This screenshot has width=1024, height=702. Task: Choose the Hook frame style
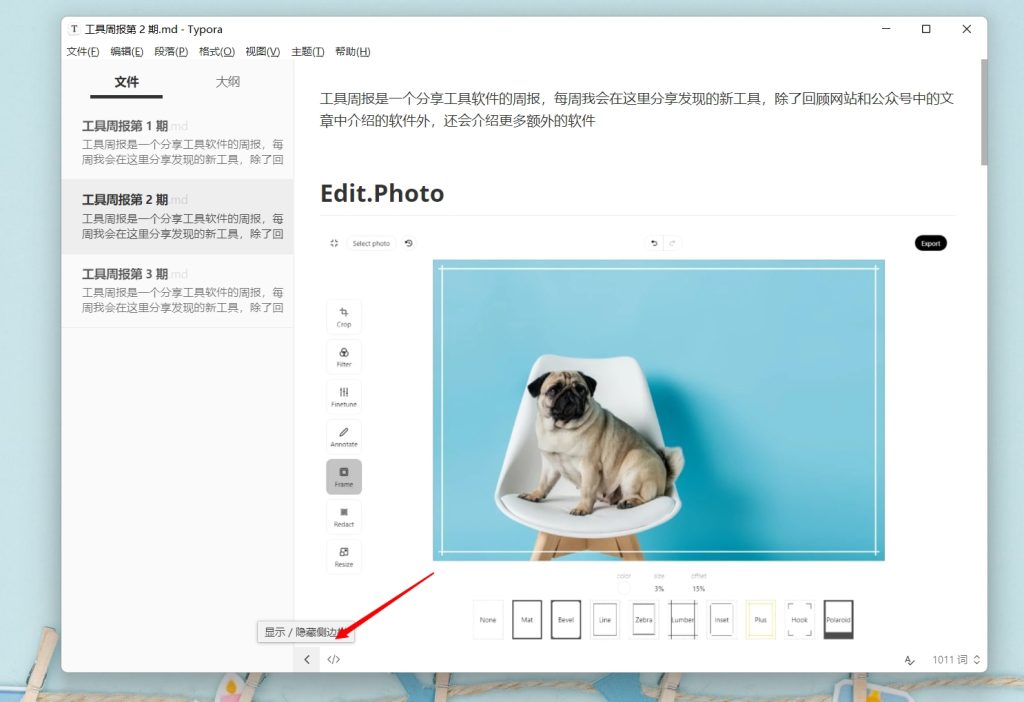(799, 620)
